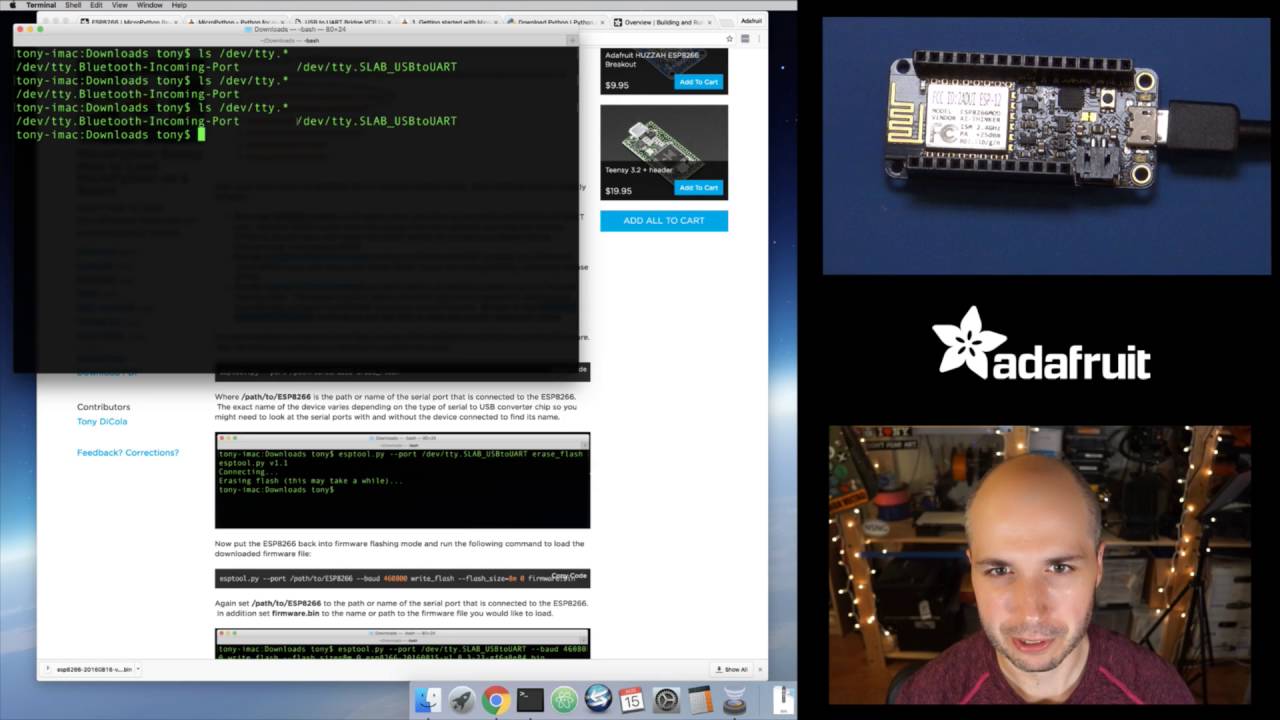This screenshot has height=720, width=1280.
Task: Open the Help menu
Action: (179, 5)
